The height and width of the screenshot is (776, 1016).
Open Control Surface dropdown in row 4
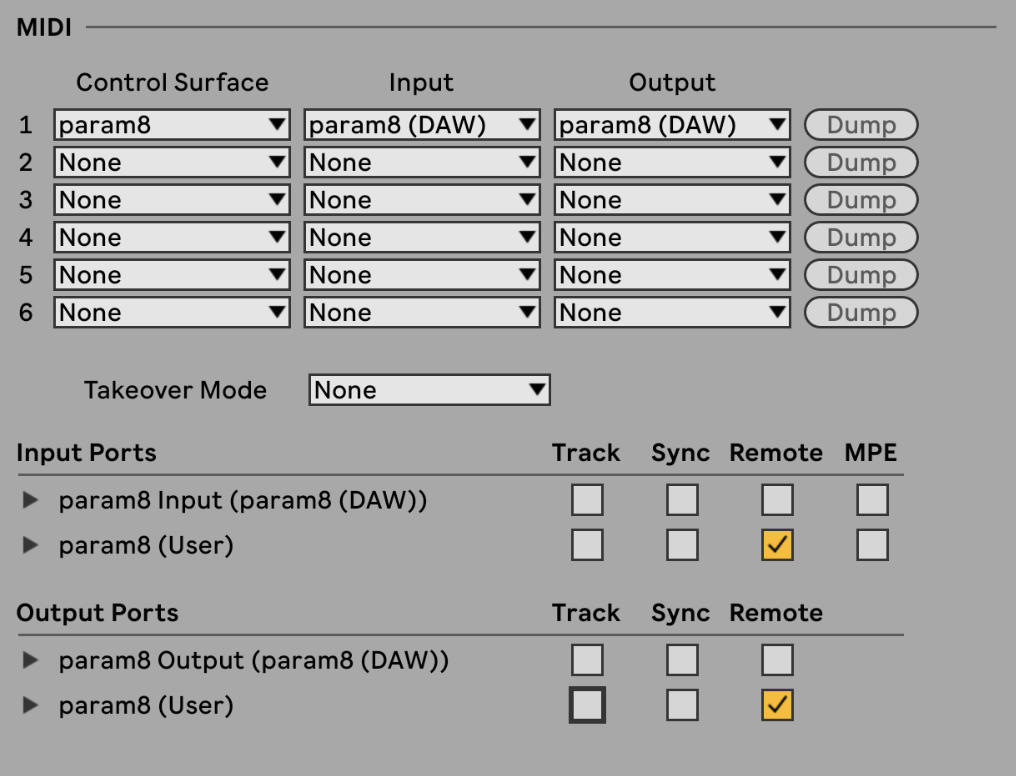coord(172,237)
